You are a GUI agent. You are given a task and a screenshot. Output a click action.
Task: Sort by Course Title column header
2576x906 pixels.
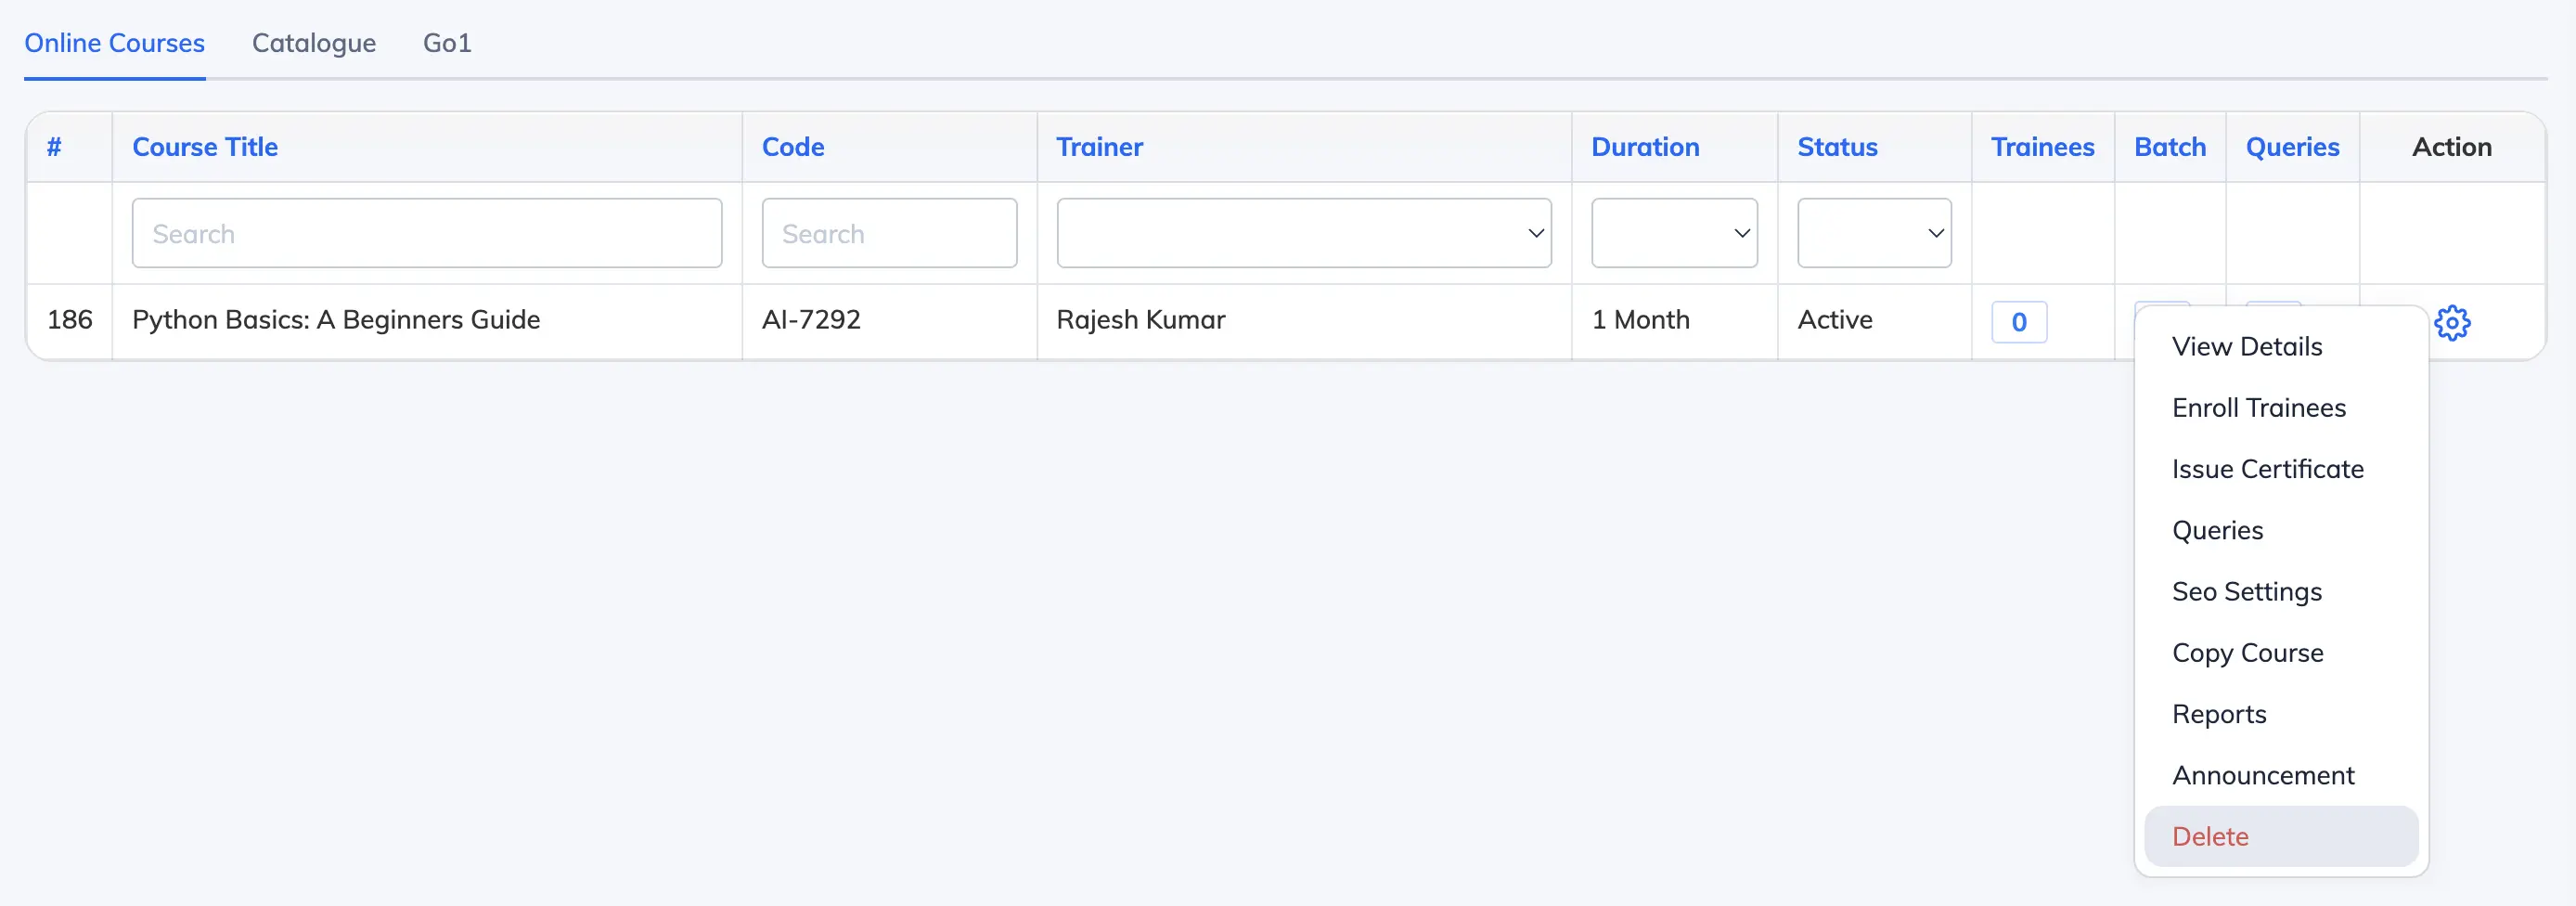tap(205, 147)
